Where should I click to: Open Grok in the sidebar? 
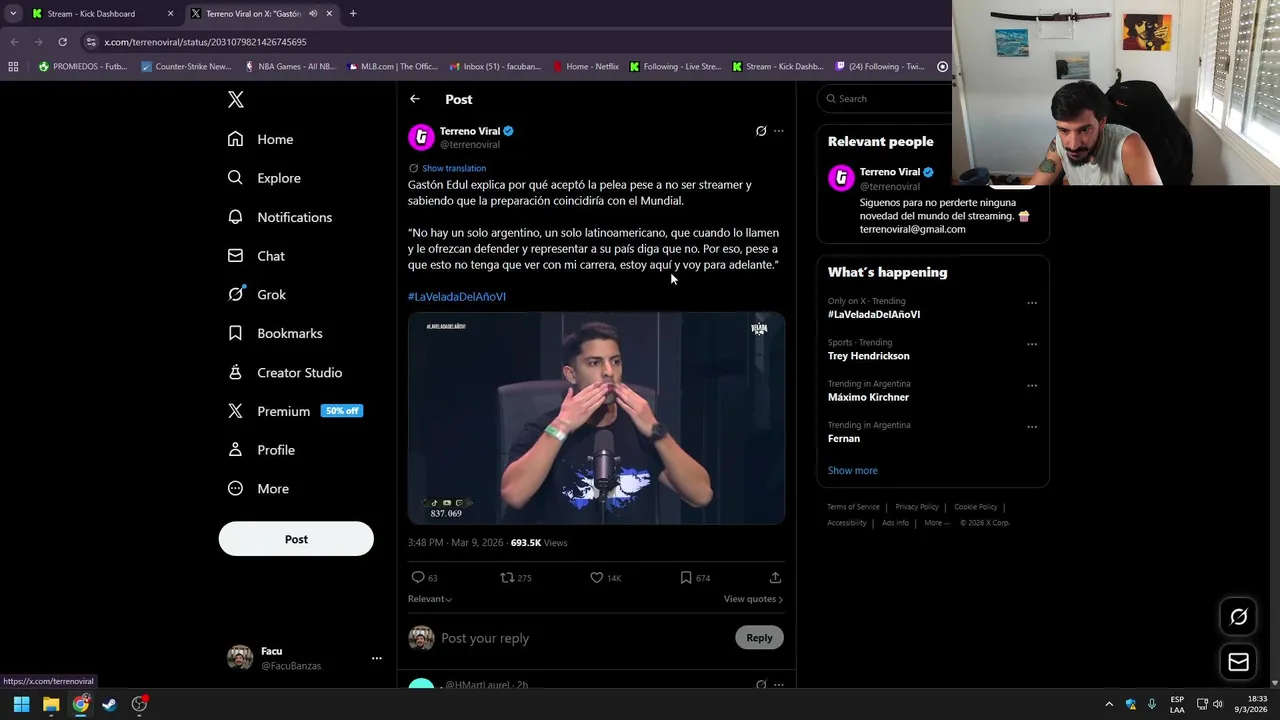(271, 295)
